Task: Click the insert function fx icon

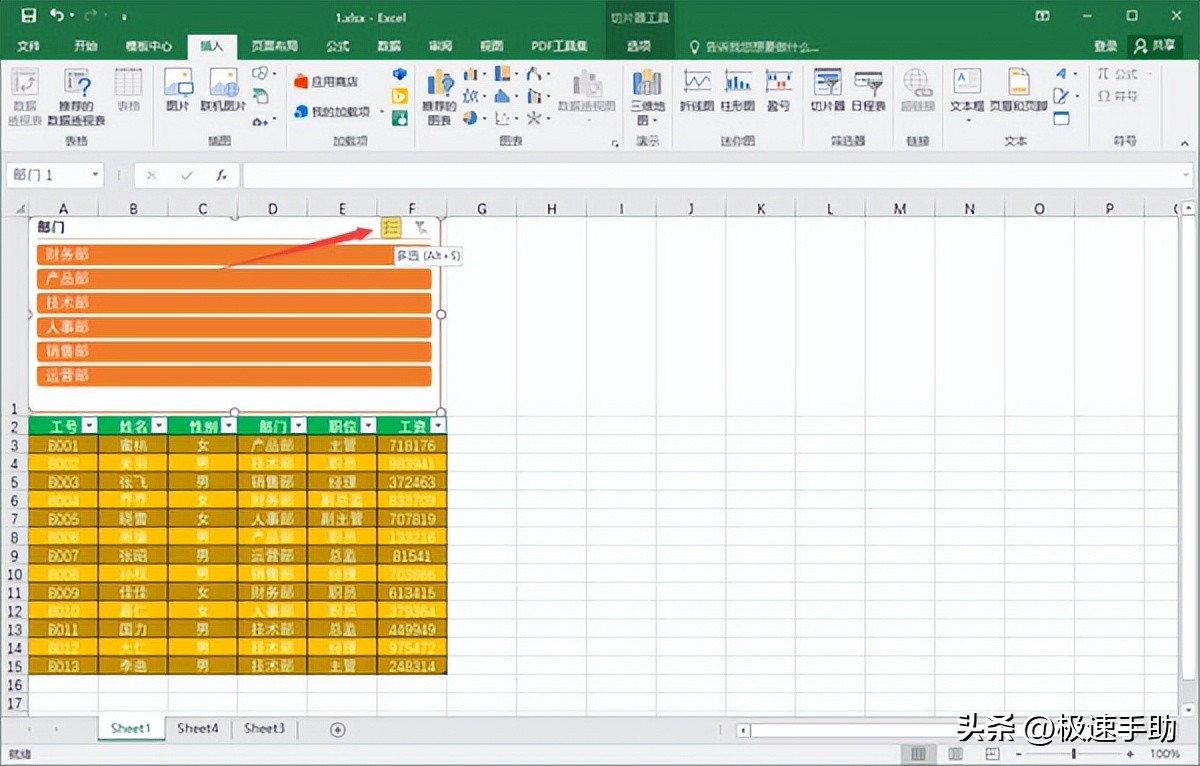Action: pos(222,175)
